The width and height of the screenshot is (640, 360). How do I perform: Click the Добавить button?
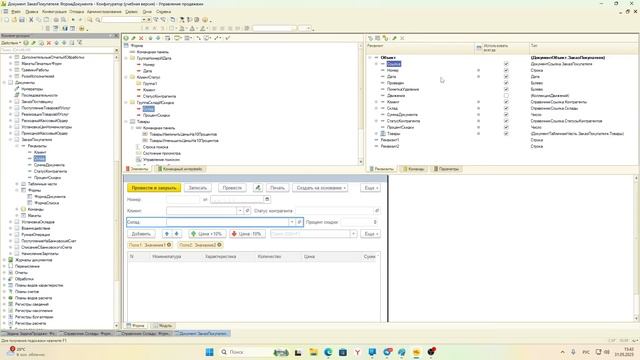click(x=141, y=234)
